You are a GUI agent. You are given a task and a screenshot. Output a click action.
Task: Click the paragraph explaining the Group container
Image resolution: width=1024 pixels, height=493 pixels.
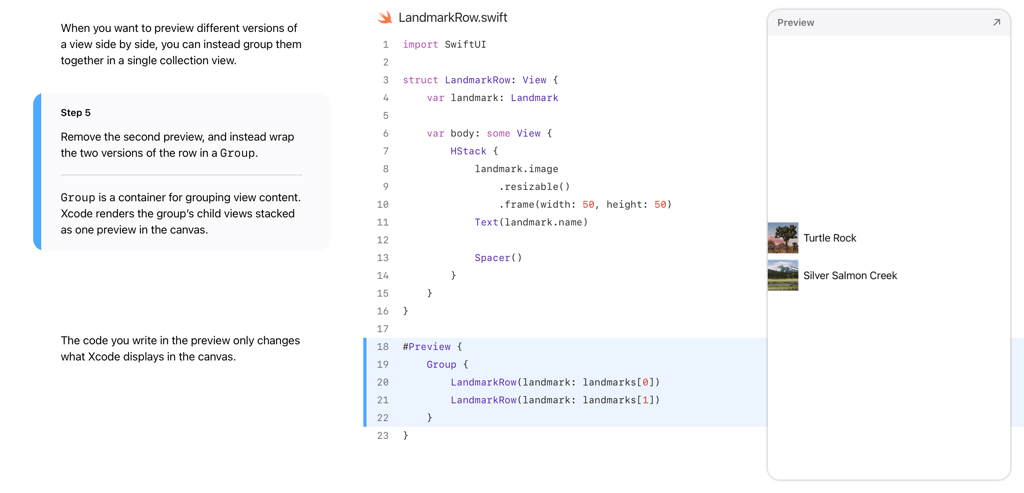[180, 213]
